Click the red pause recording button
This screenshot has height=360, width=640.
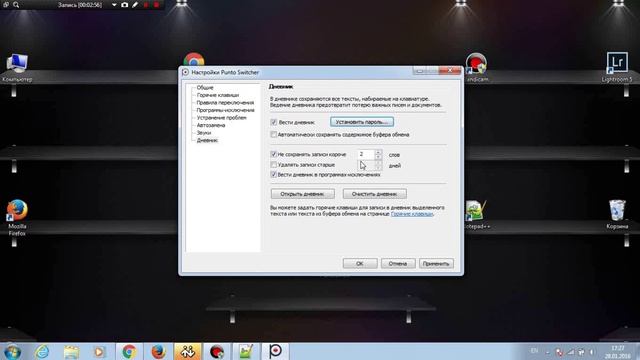click(x=146, y=5)
